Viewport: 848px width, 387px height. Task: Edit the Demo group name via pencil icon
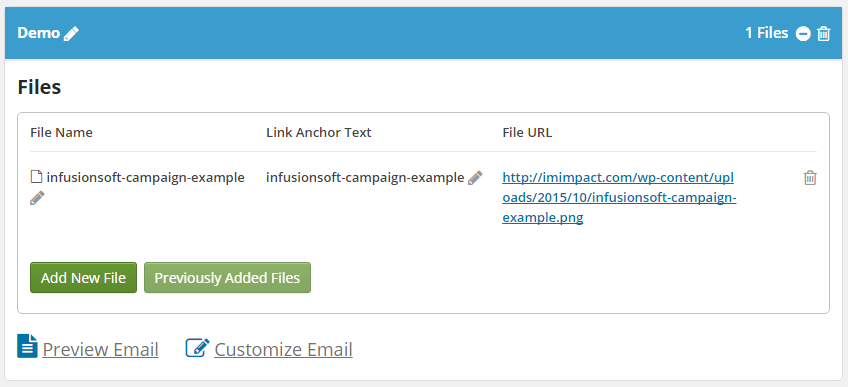point(71,34)
